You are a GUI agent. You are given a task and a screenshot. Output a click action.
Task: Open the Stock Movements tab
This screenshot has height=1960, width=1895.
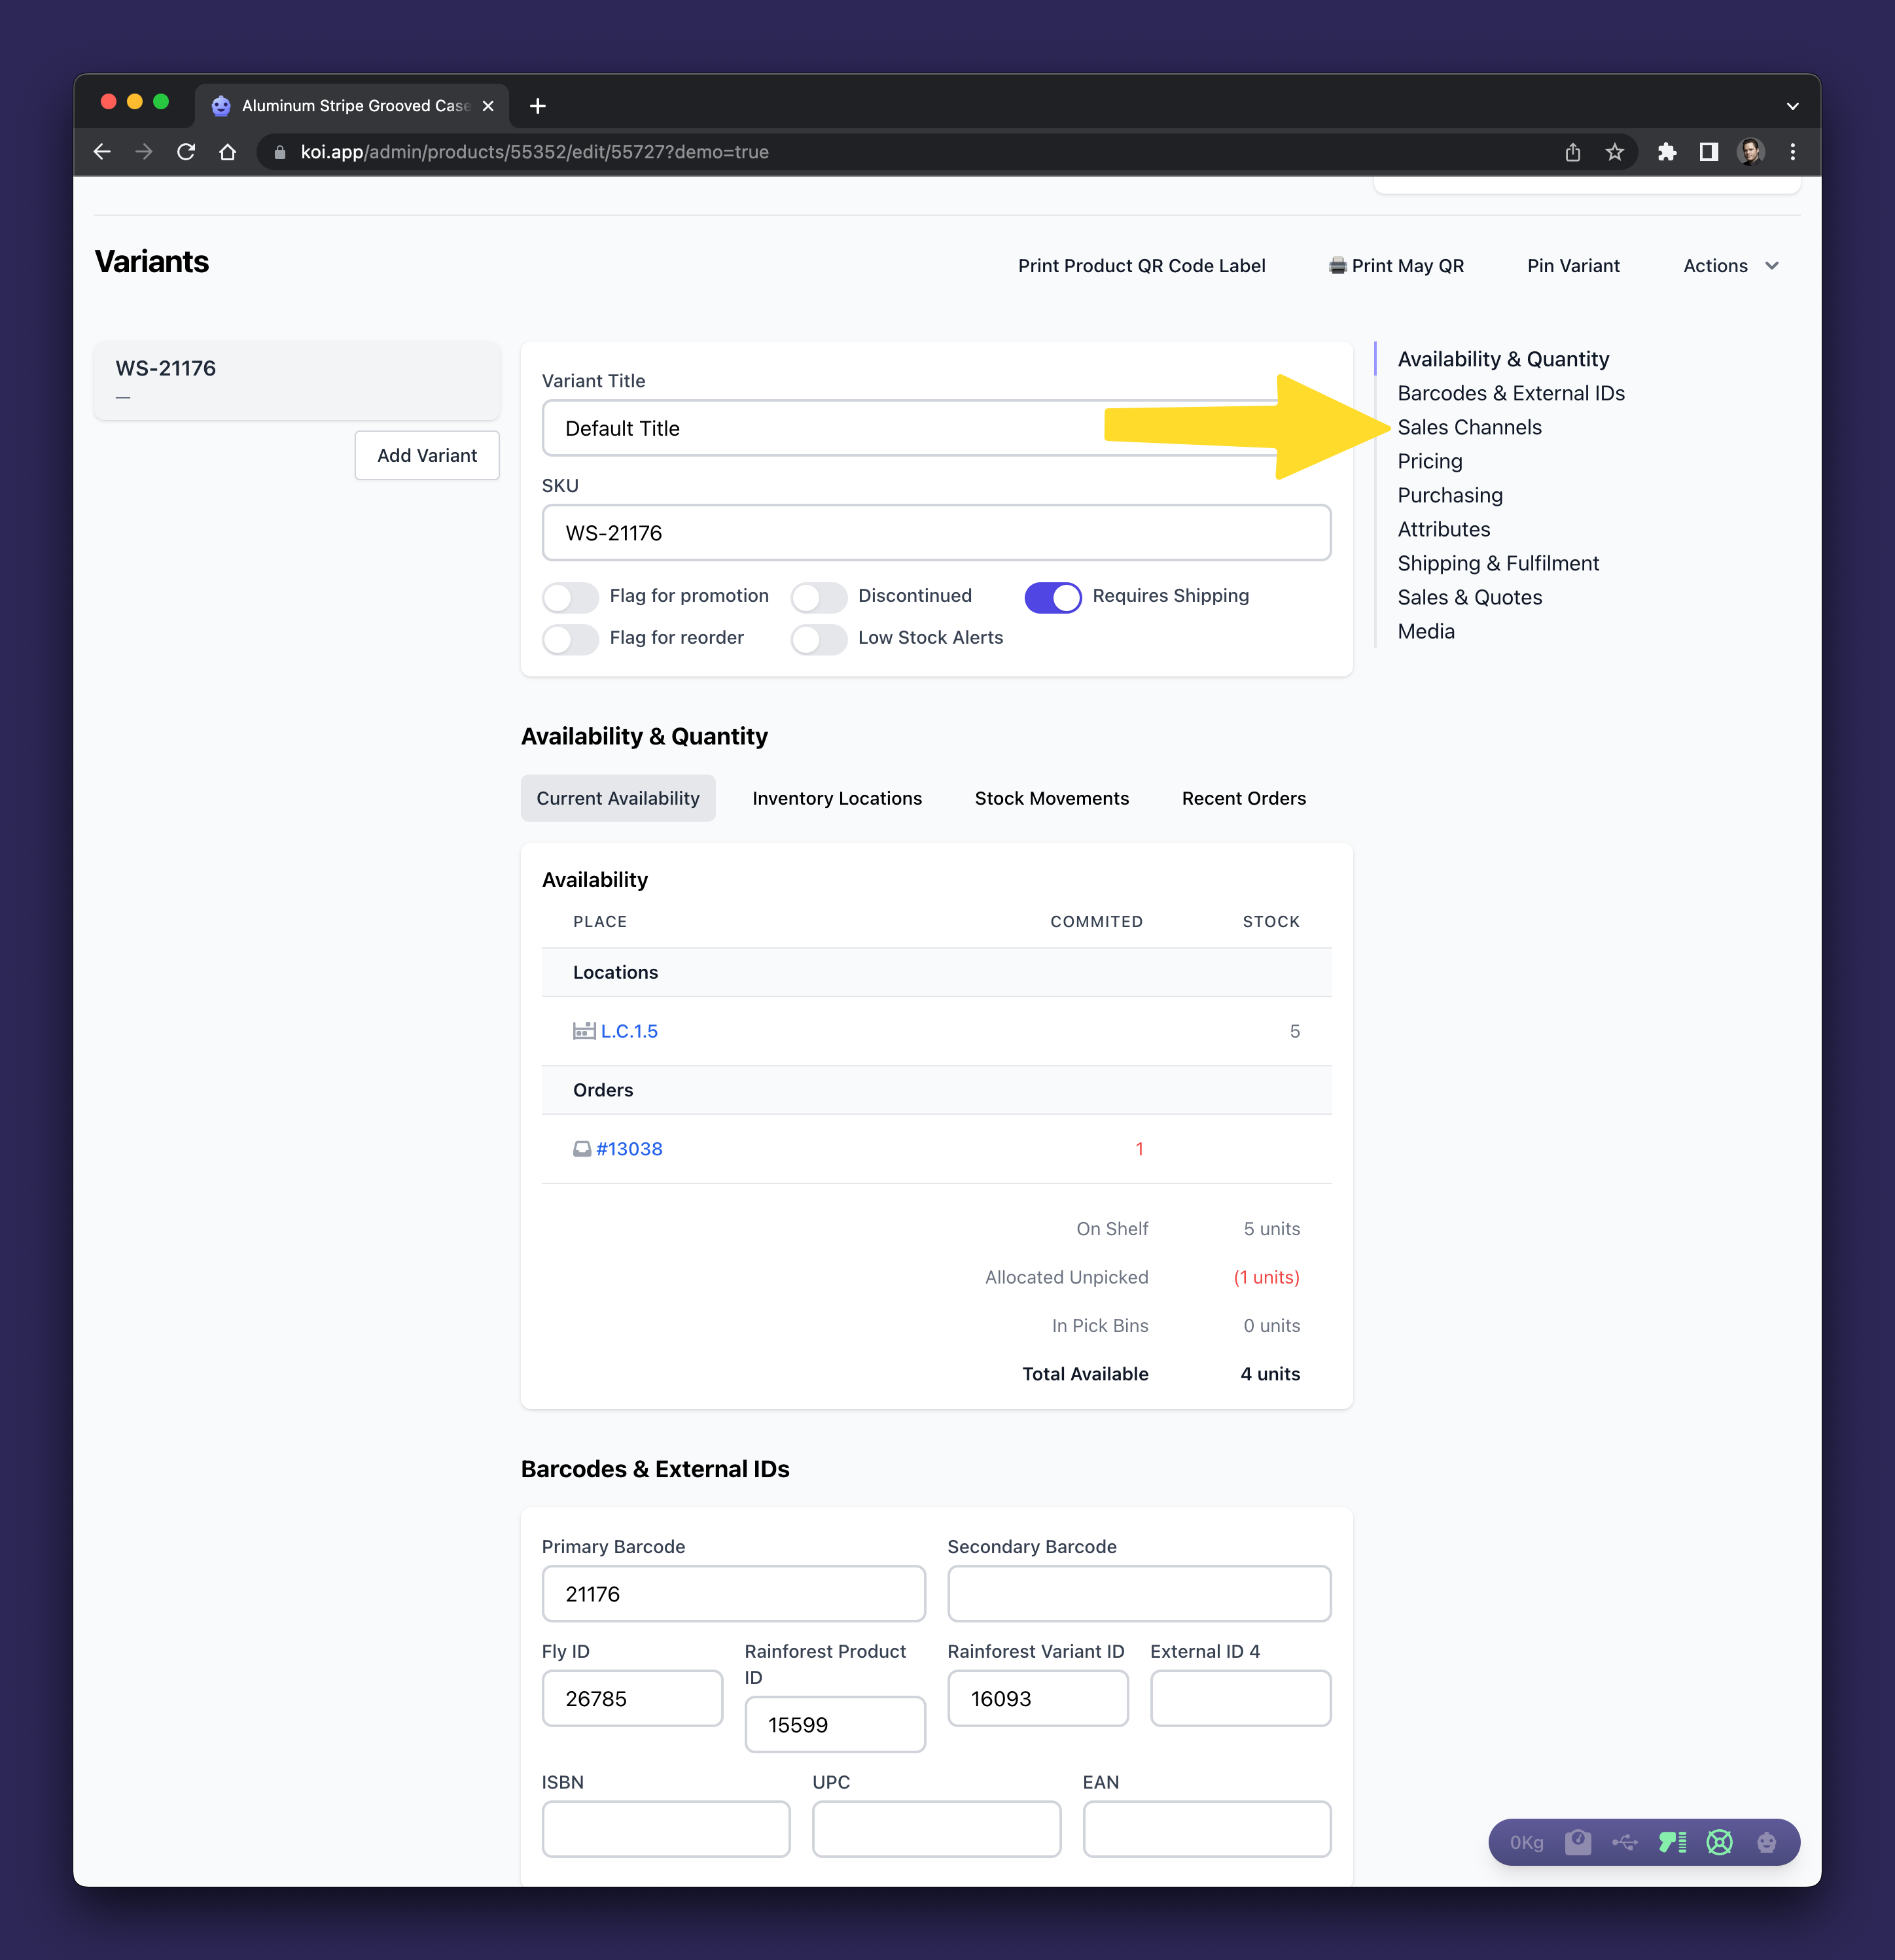pyautogui.click(x=1051, y=798)
